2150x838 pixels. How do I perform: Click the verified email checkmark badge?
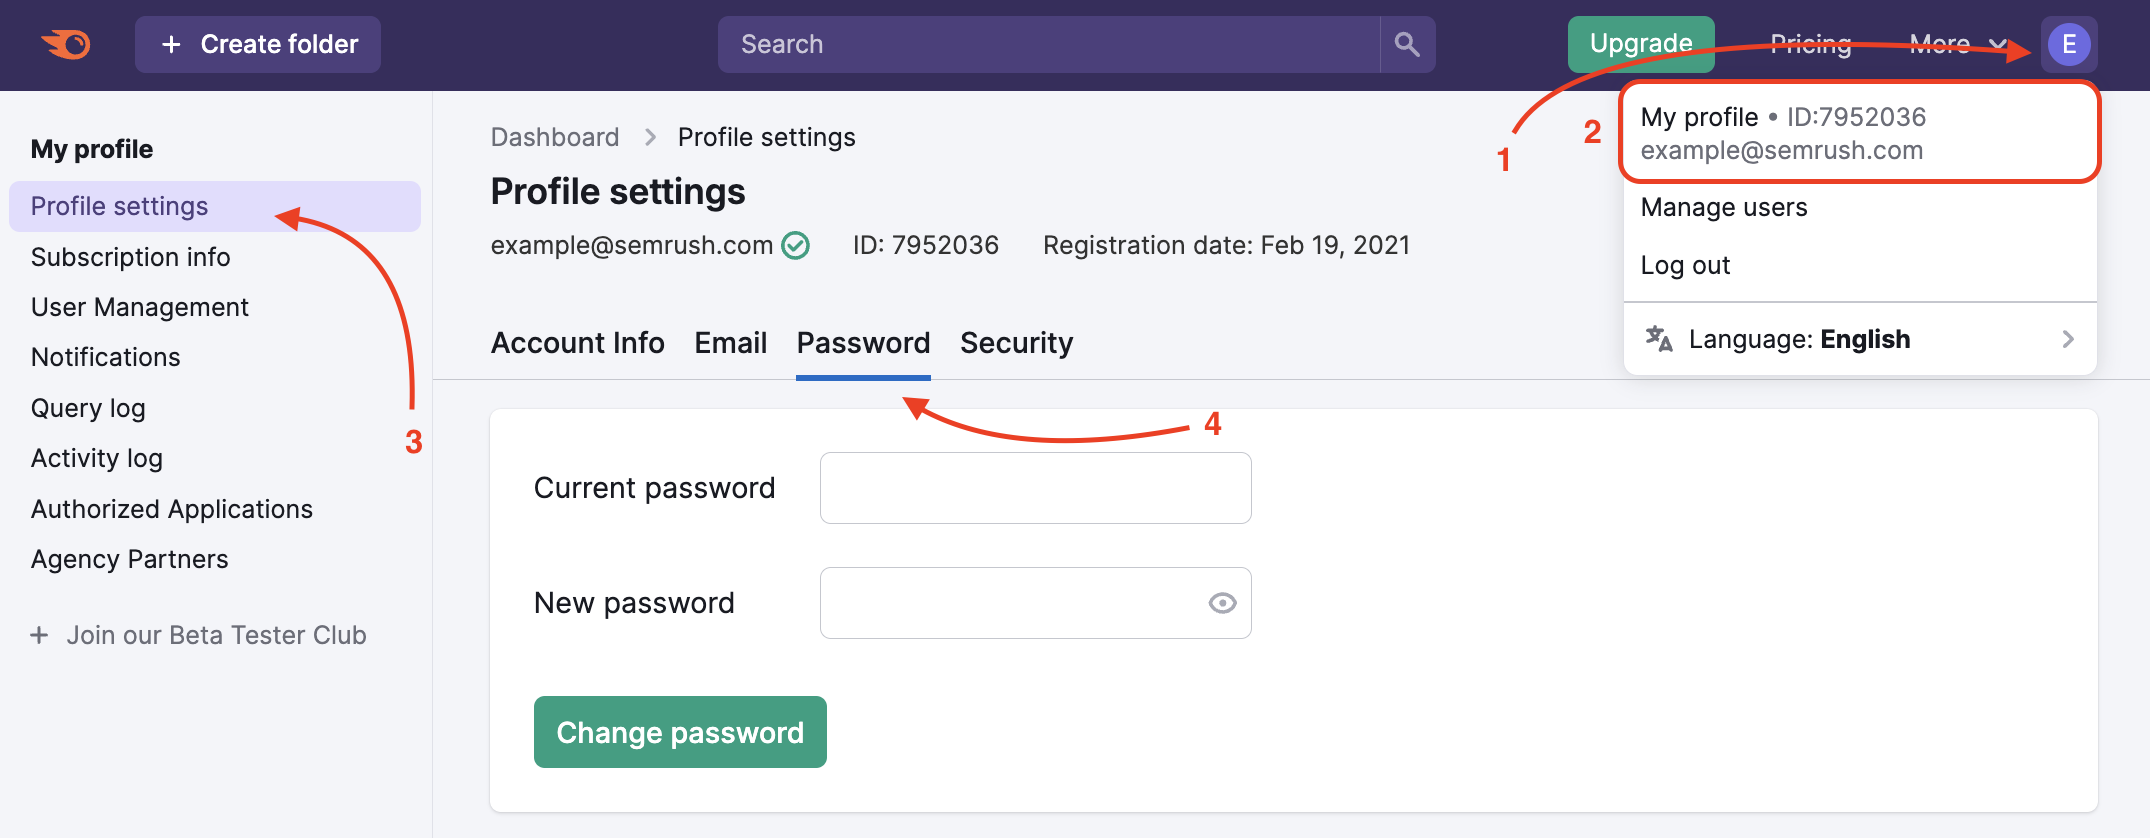794,245
